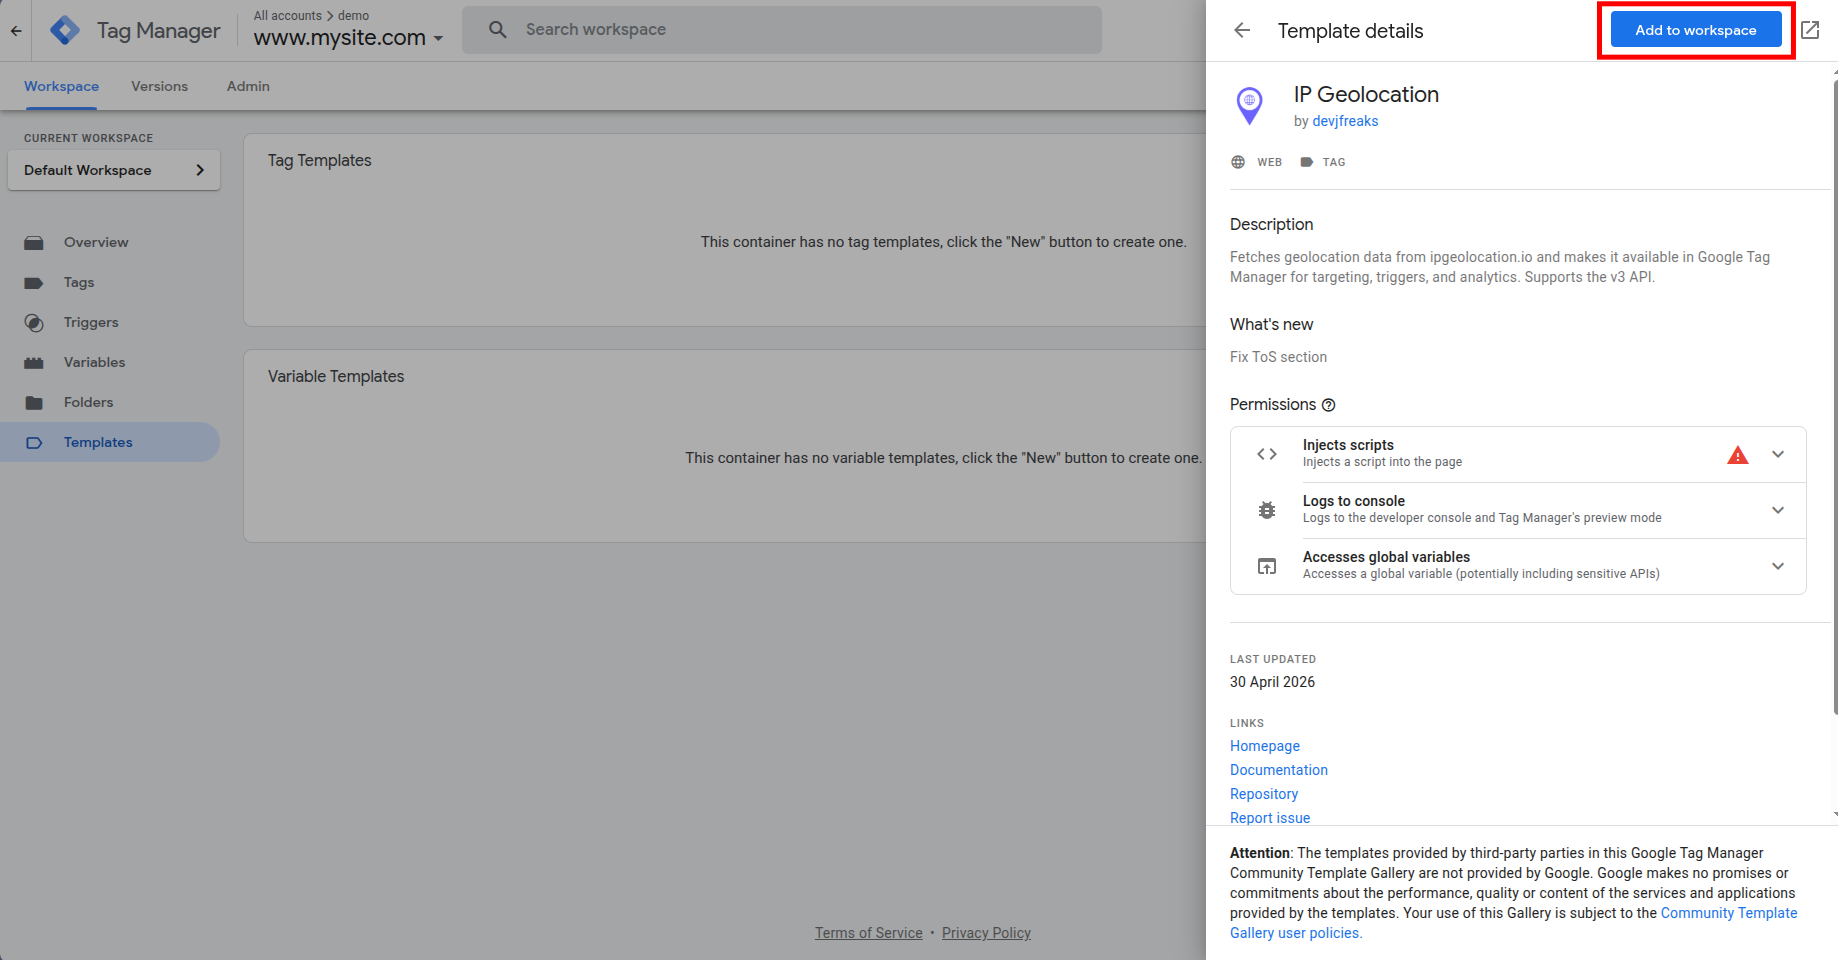Click the Accesses global variables window icon

1267,566
